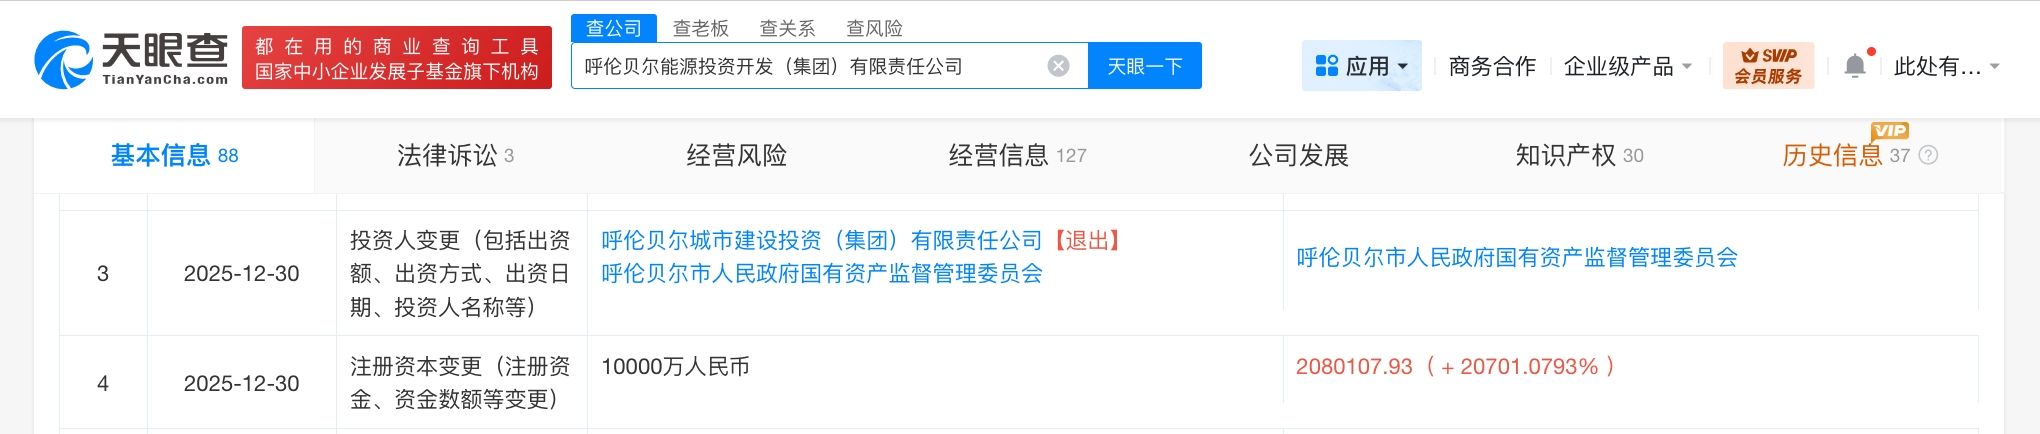Click the SVIP member service badge
Viewport: 2040px width, 434px height.
(1767, 66)
